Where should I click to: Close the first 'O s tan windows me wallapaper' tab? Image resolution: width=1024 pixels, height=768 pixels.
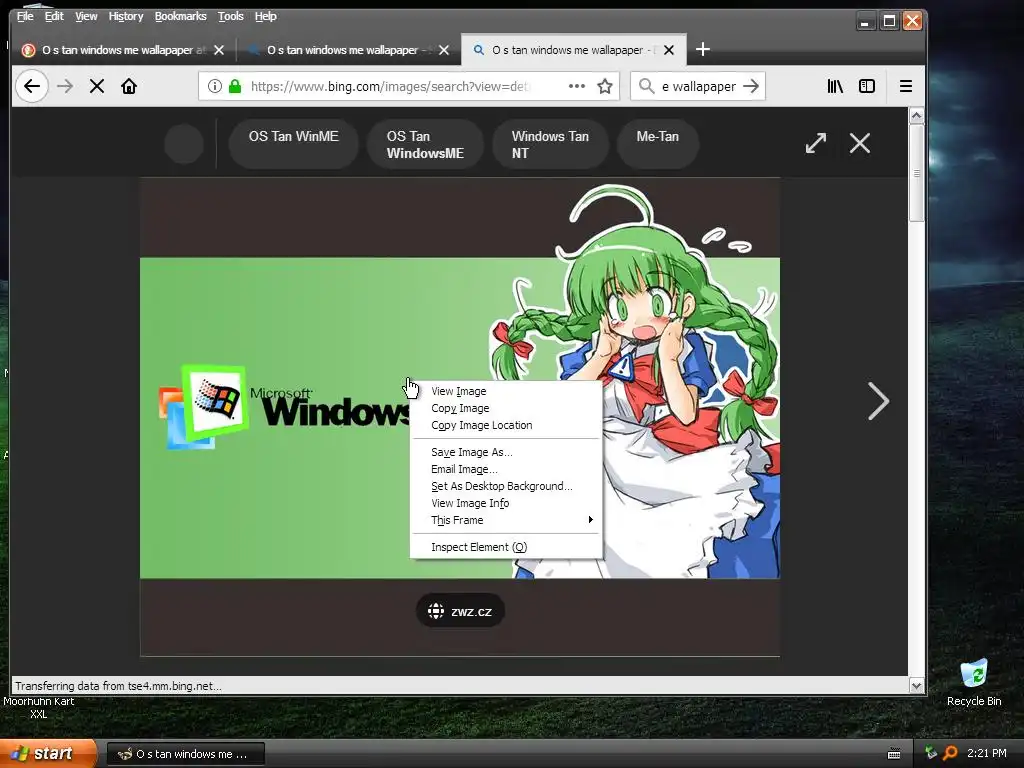pyautogui.click(x=219, y=50)
